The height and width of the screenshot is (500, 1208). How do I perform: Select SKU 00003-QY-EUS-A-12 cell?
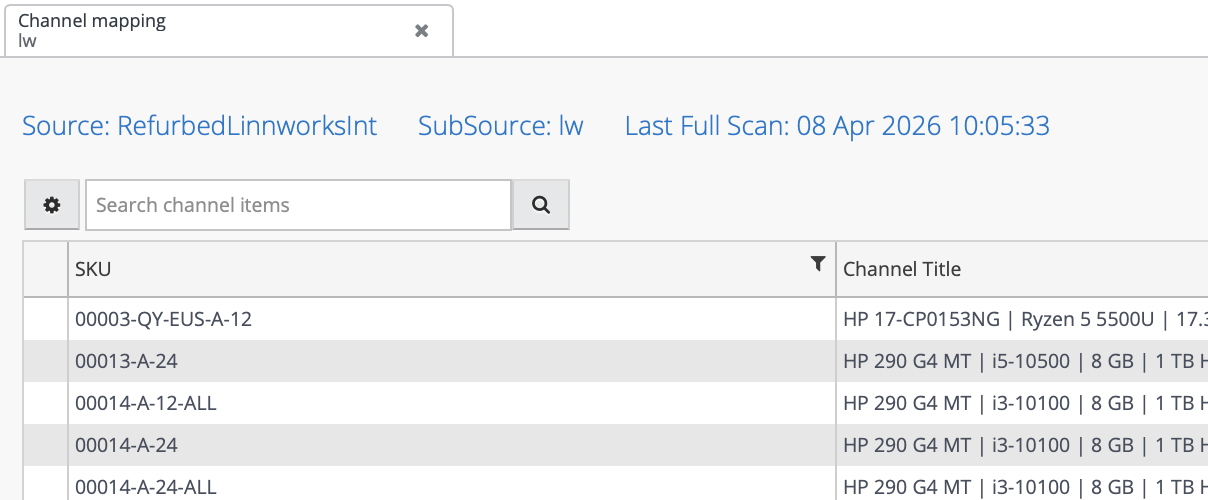coord(452,319)
